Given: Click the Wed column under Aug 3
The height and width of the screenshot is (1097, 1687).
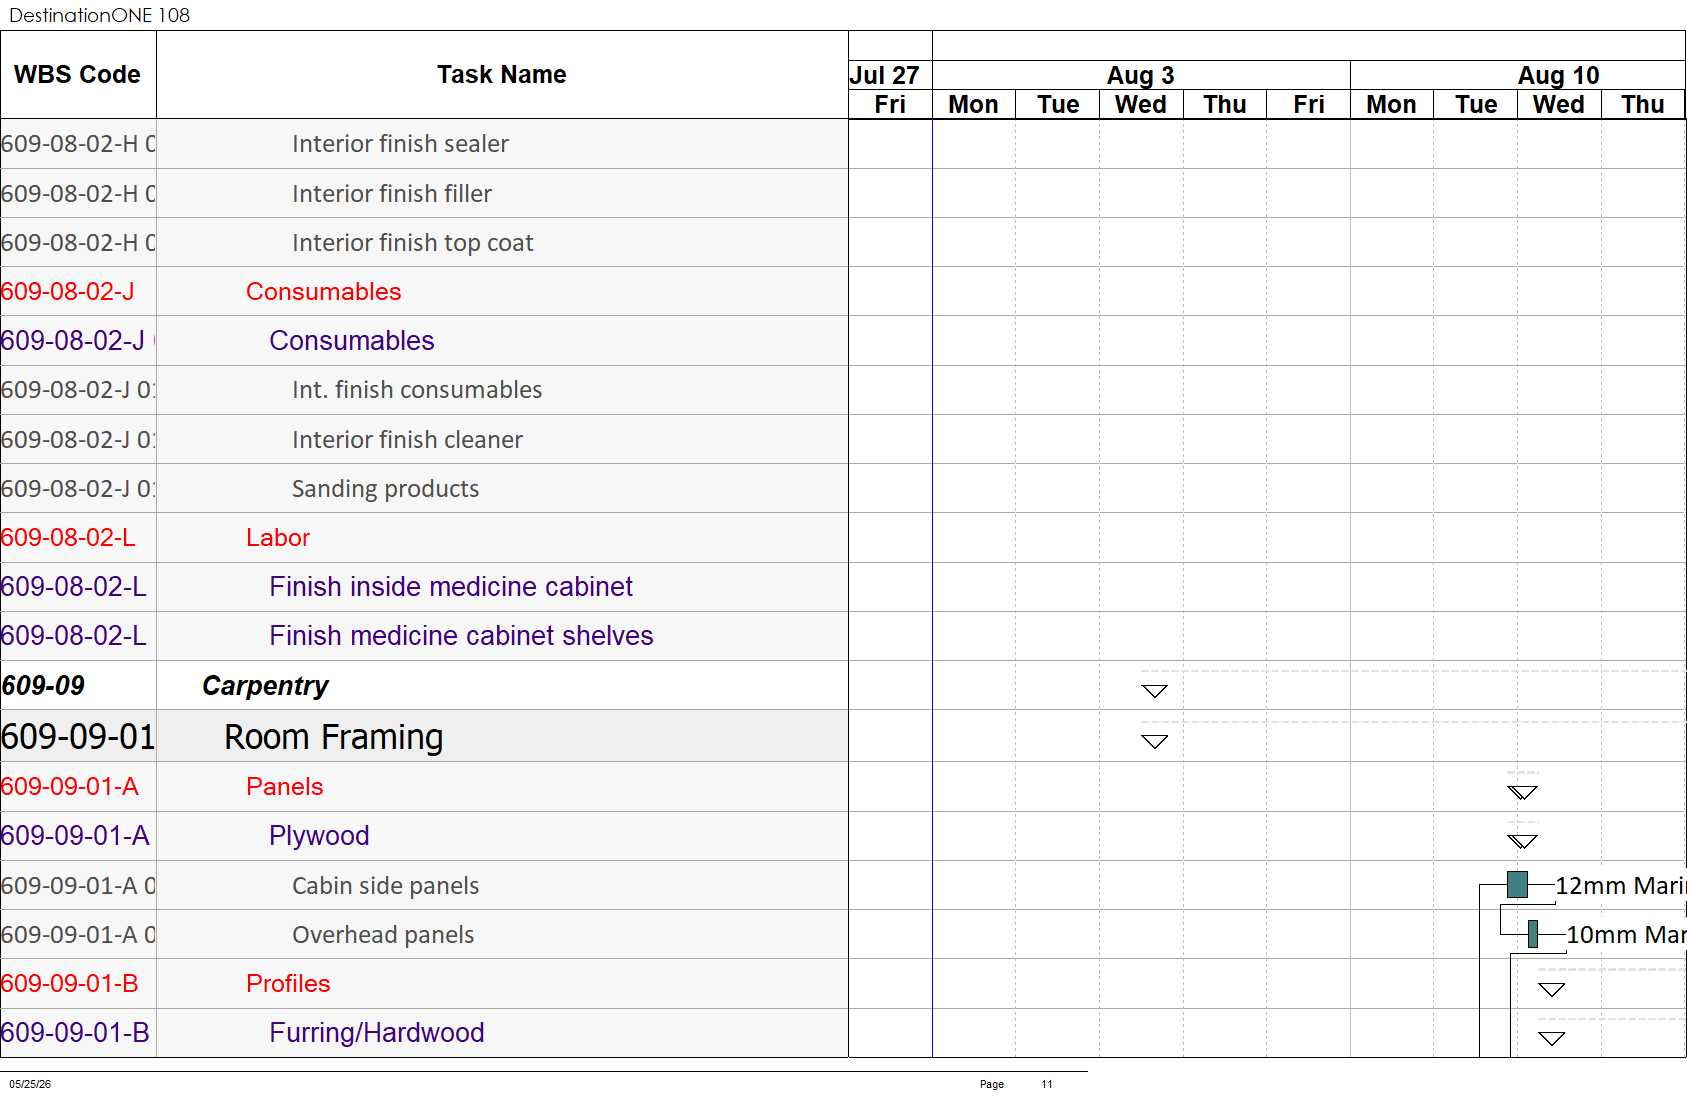Looking at the screenshot, I should point(1141,105).
